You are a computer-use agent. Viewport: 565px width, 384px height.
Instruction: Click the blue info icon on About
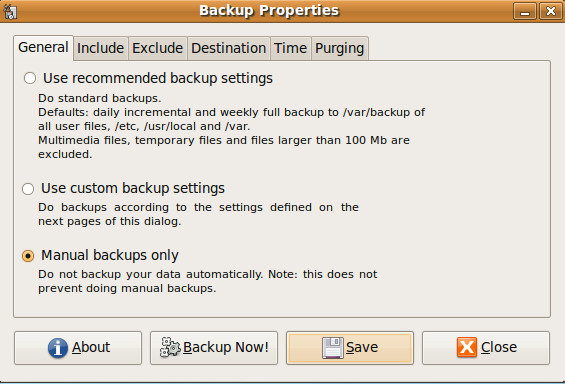pos(58,348)
